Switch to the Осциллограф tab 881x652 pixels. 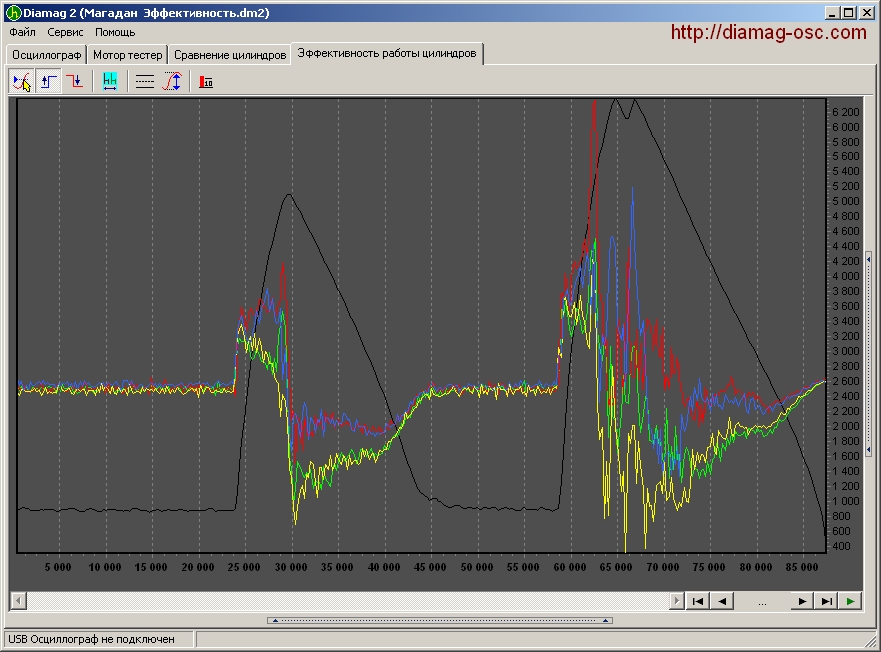(47, 55)
